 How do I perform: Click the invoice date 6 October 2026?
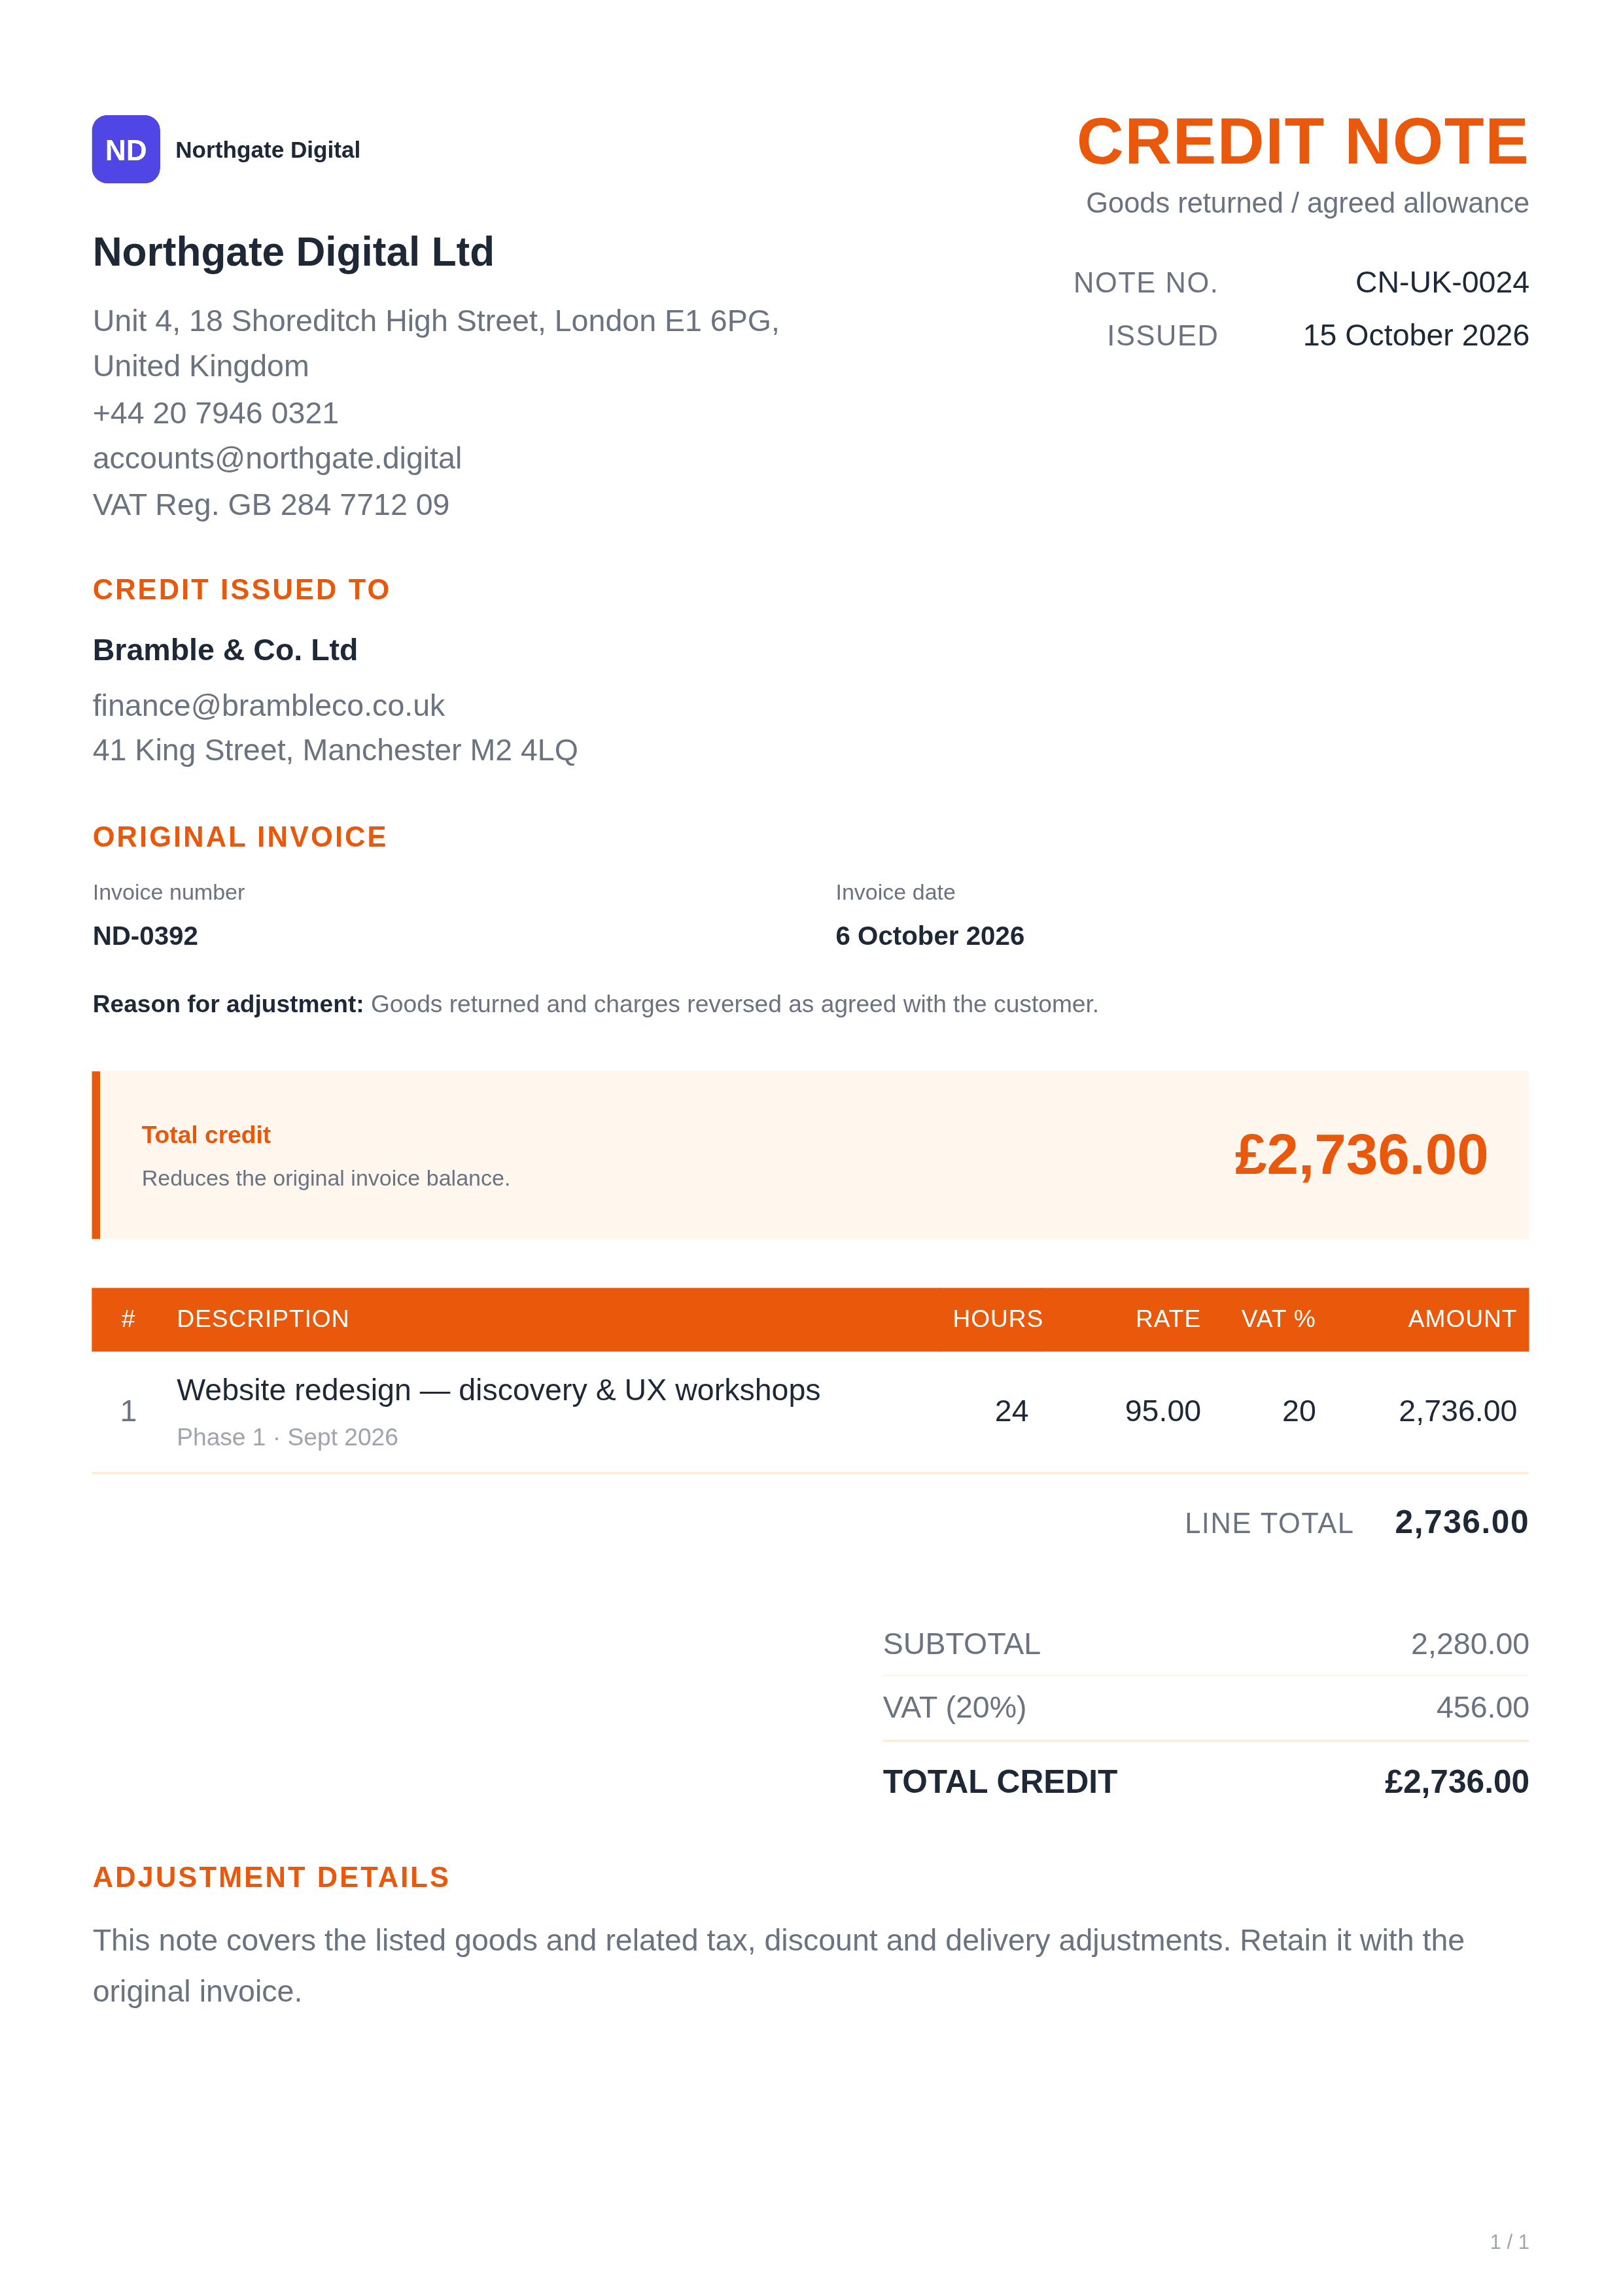929,936
